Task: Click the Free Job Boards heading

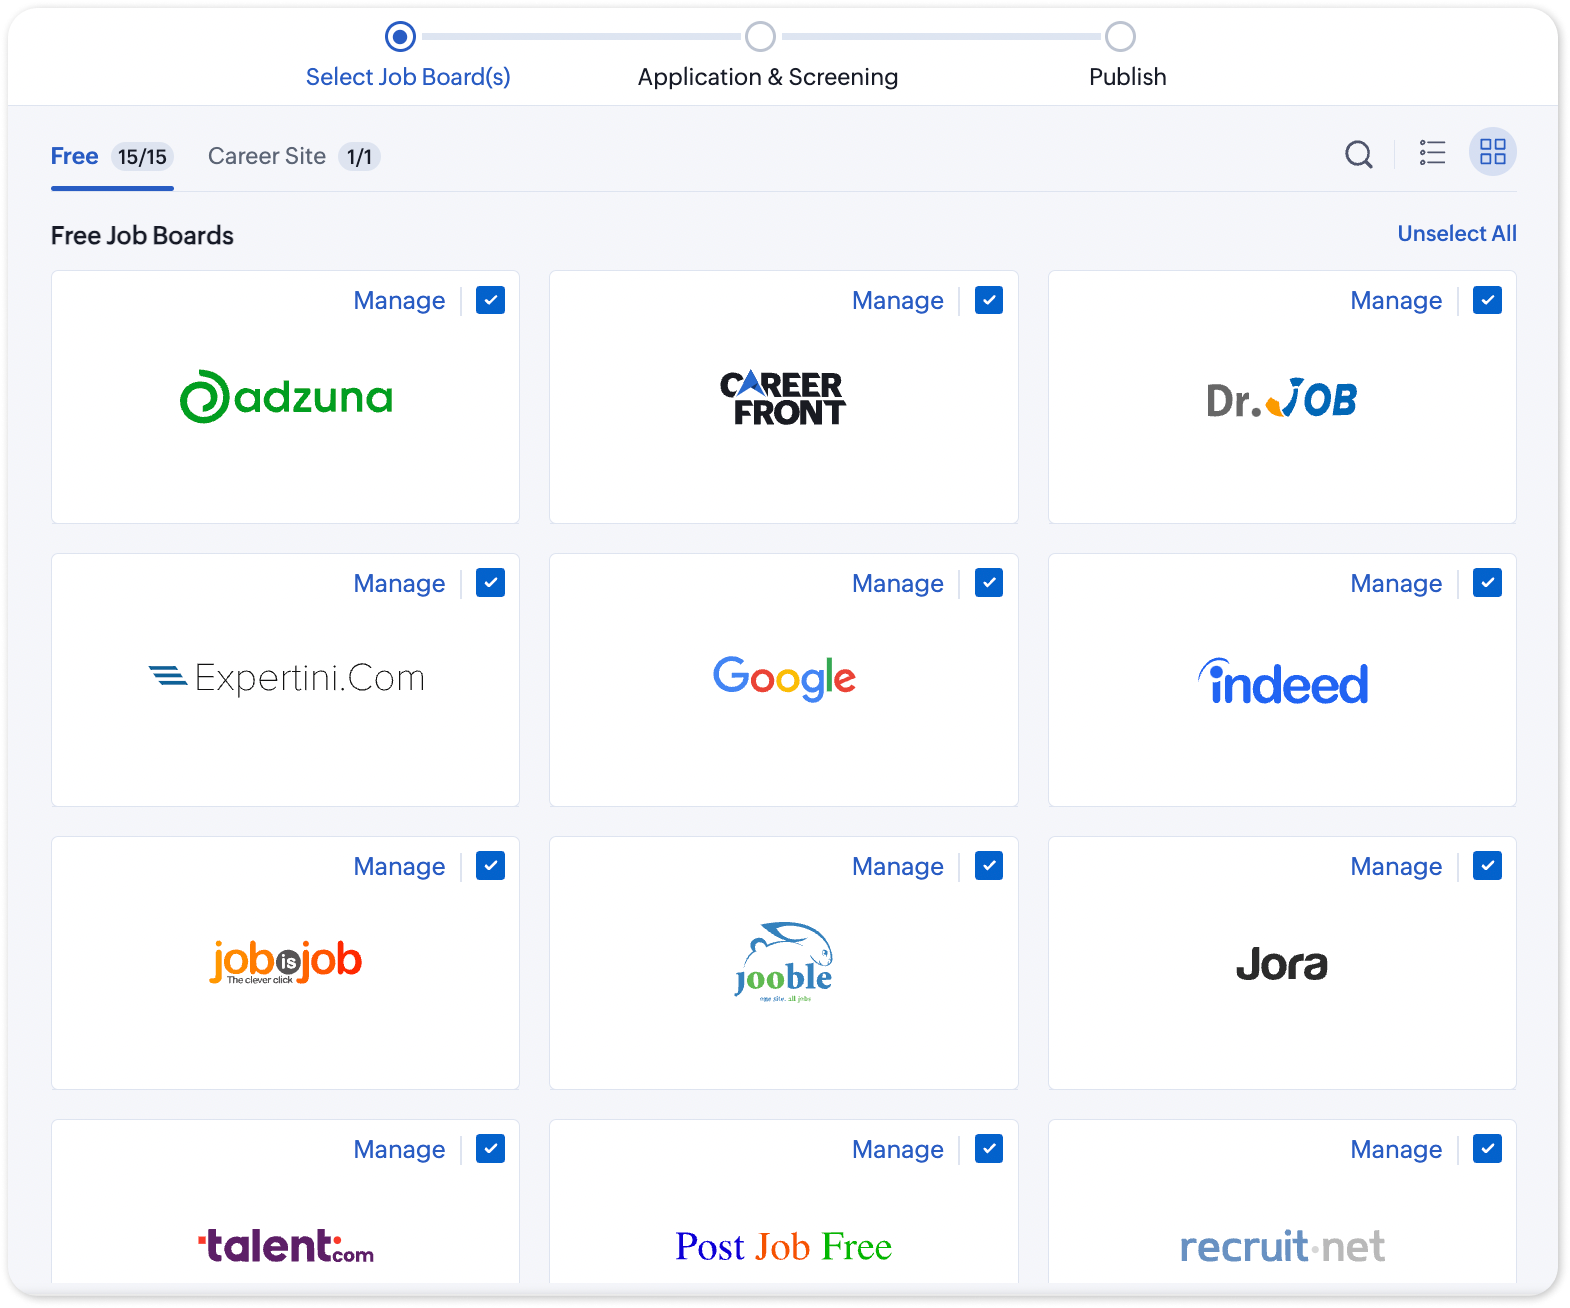Action: click(x=142, y=236)
